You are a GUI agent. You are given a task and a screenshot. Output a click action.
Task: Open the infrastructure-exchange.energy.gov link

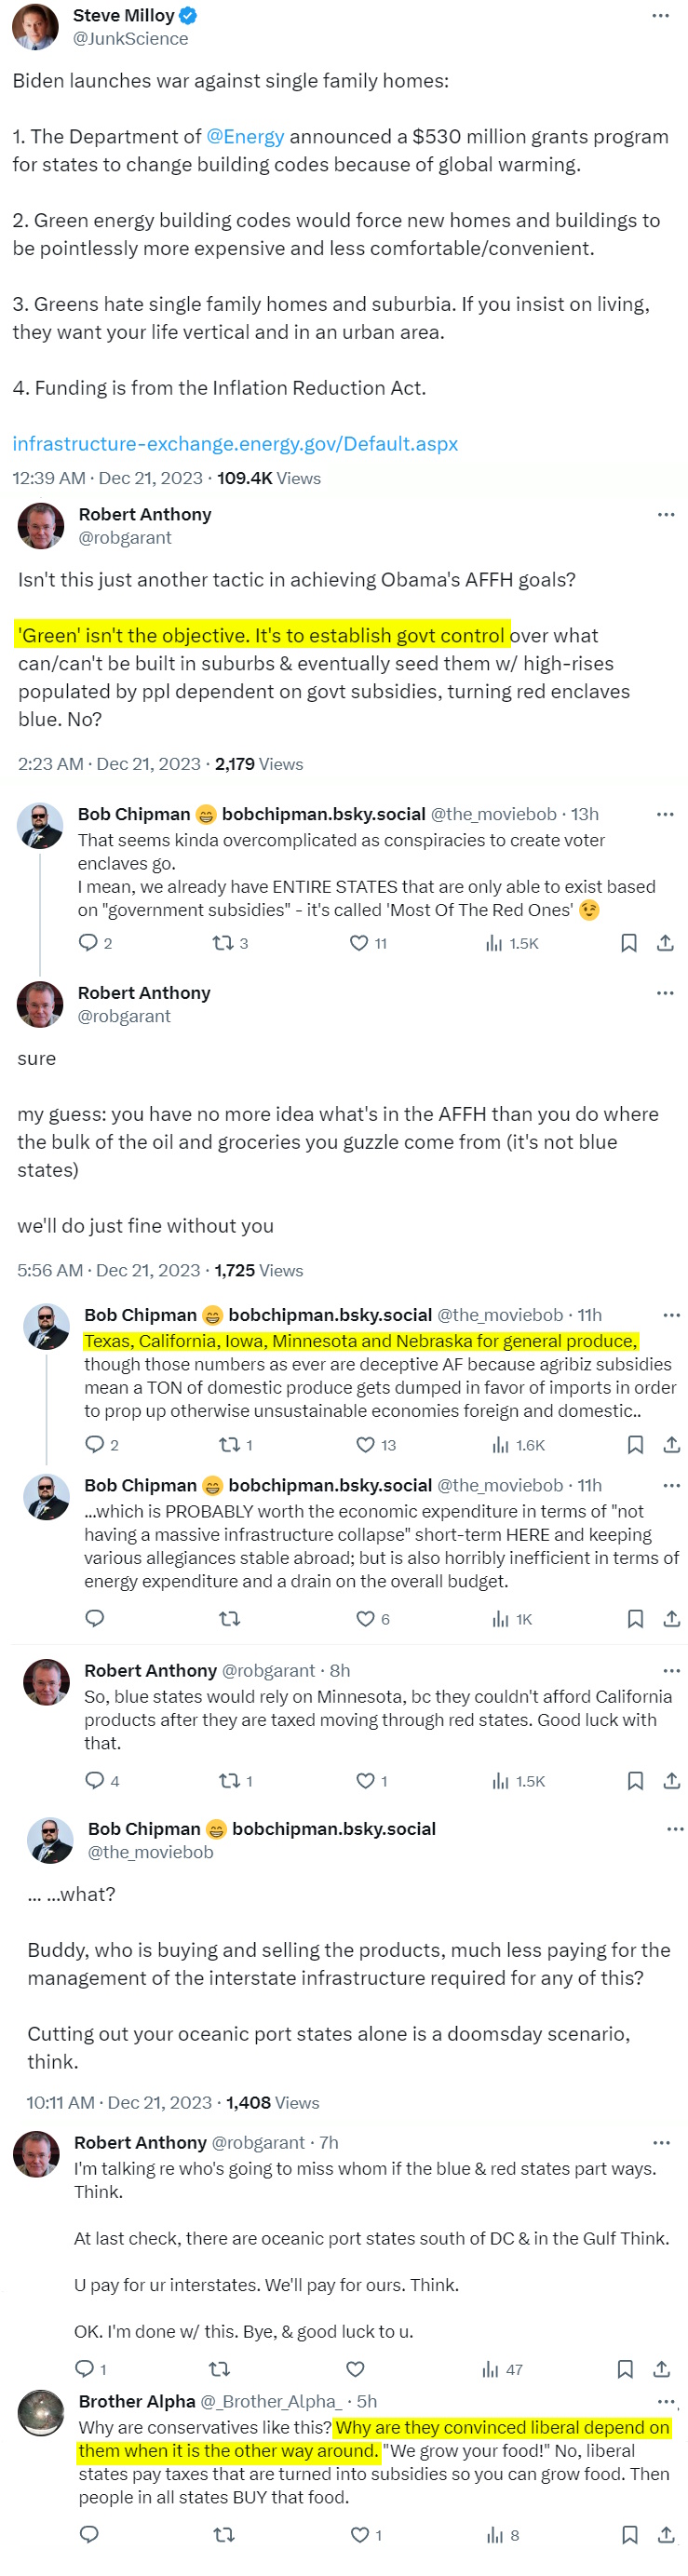pos(235,443)
